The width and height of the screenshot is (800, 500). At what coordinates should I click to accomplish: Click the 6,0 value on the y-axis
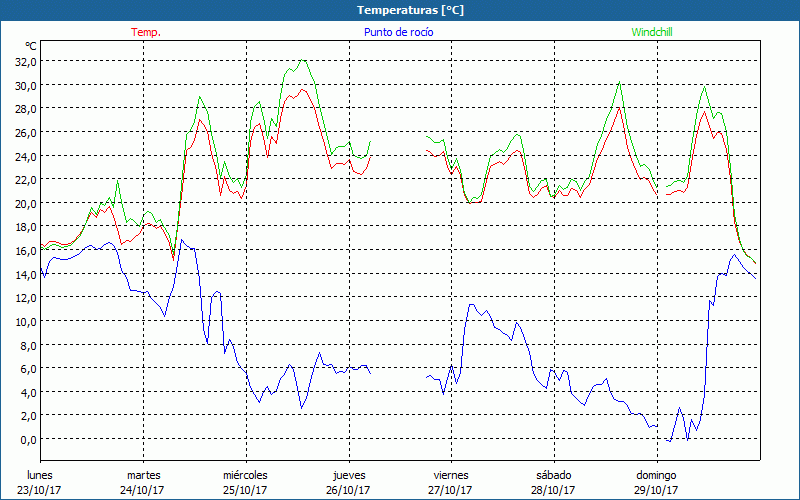pos(25,368)
